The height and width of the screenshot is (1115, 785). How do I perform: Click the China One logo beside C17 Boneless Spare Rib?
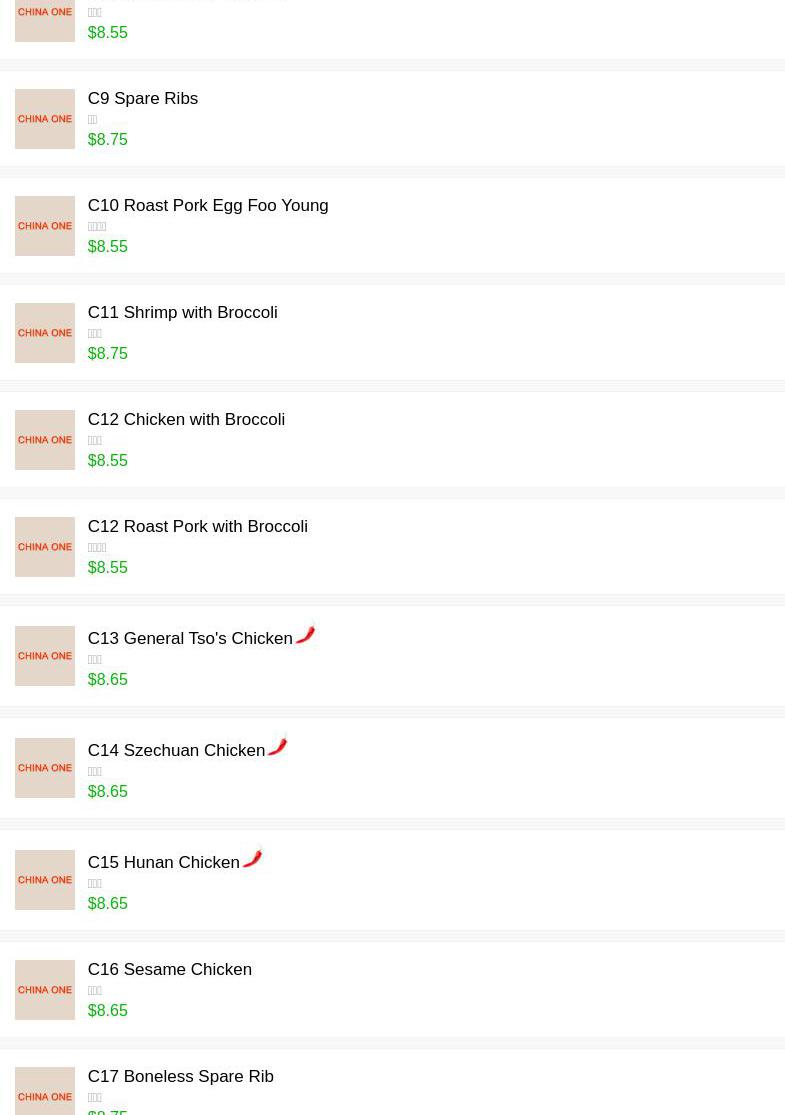(45, 1092)
